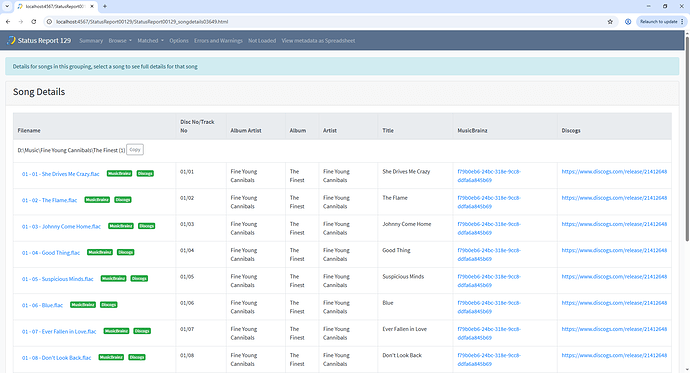Click the Status Report 129 logo icon
Image resolution: width=690 pixels, height=373 pixels.
[11, 40]
